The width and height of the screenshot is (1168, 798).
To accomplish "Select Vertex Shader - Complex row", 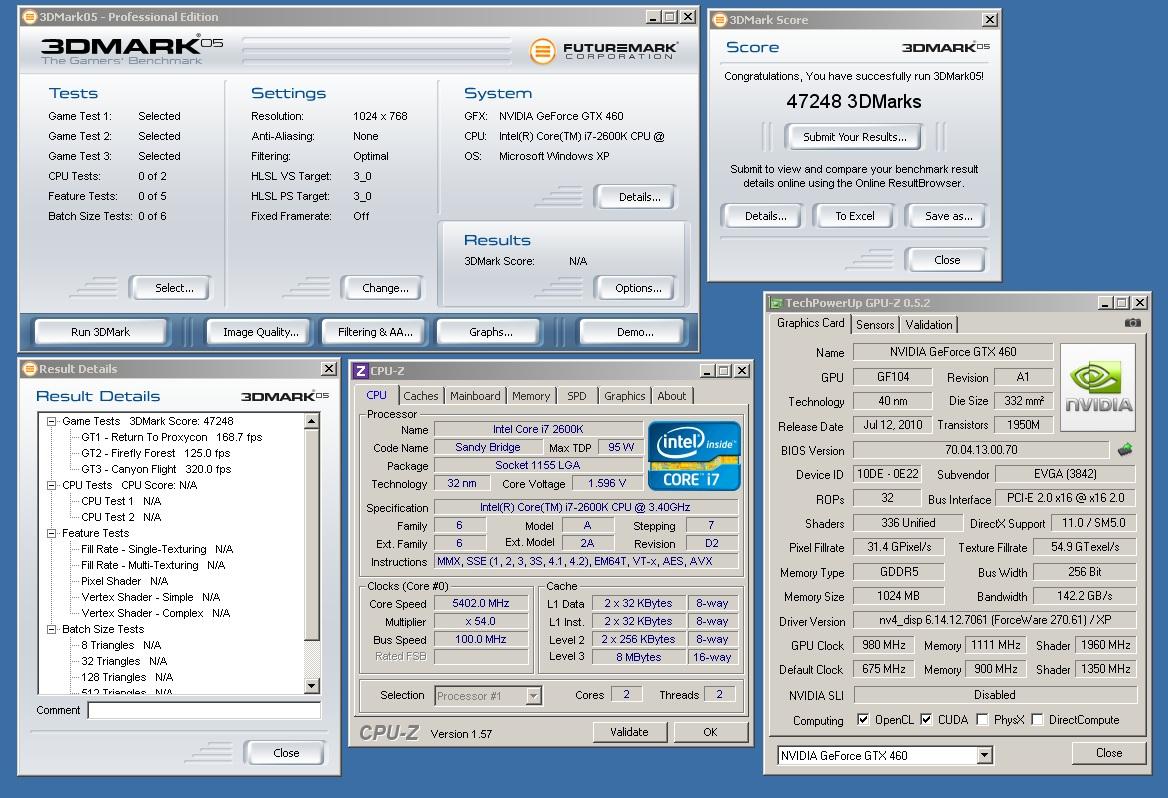I will 156,613.
